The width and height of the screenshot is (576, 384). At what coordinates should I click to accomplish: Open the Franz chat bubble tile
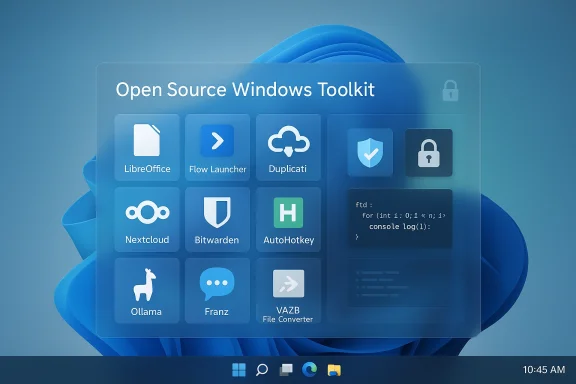217,291
